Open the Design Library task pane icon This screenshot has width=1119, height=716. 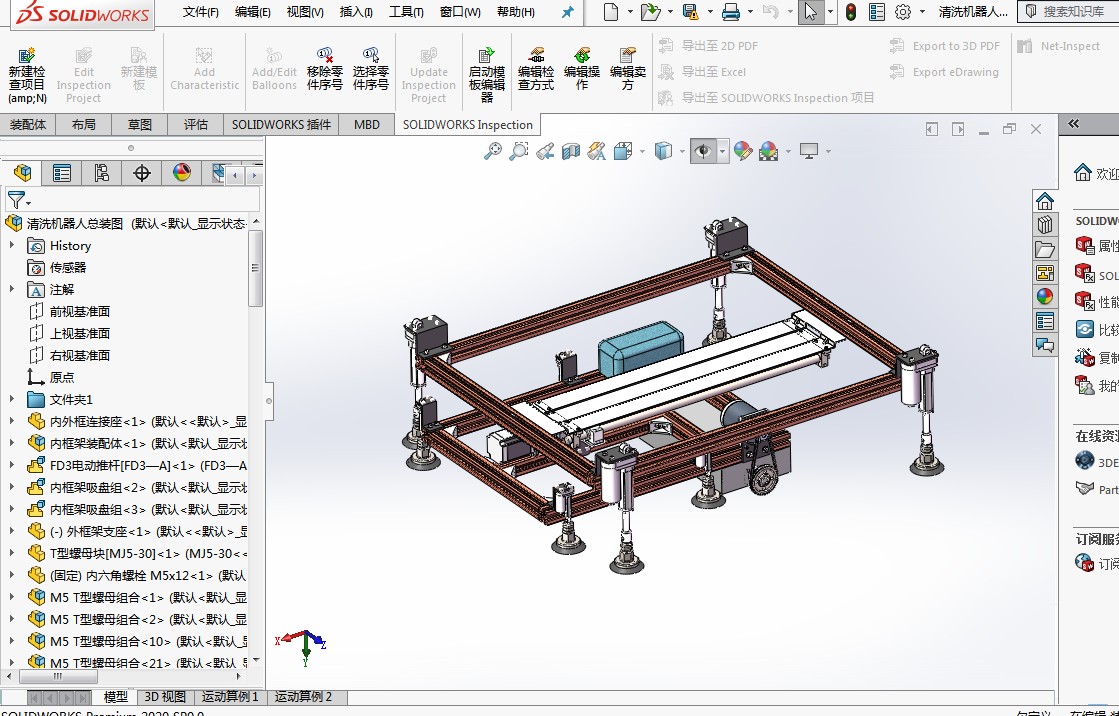coord(1045,225)
